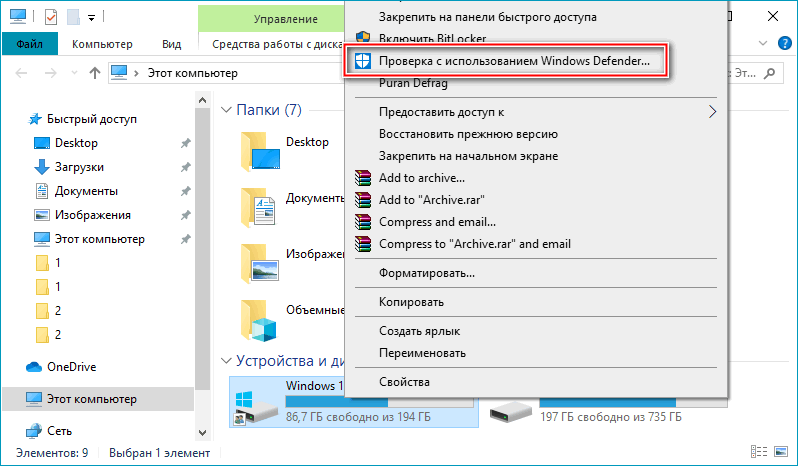Click the pin icon next to Desktop
Viewport: 798px width, 466px height.
tap(186, 143)
